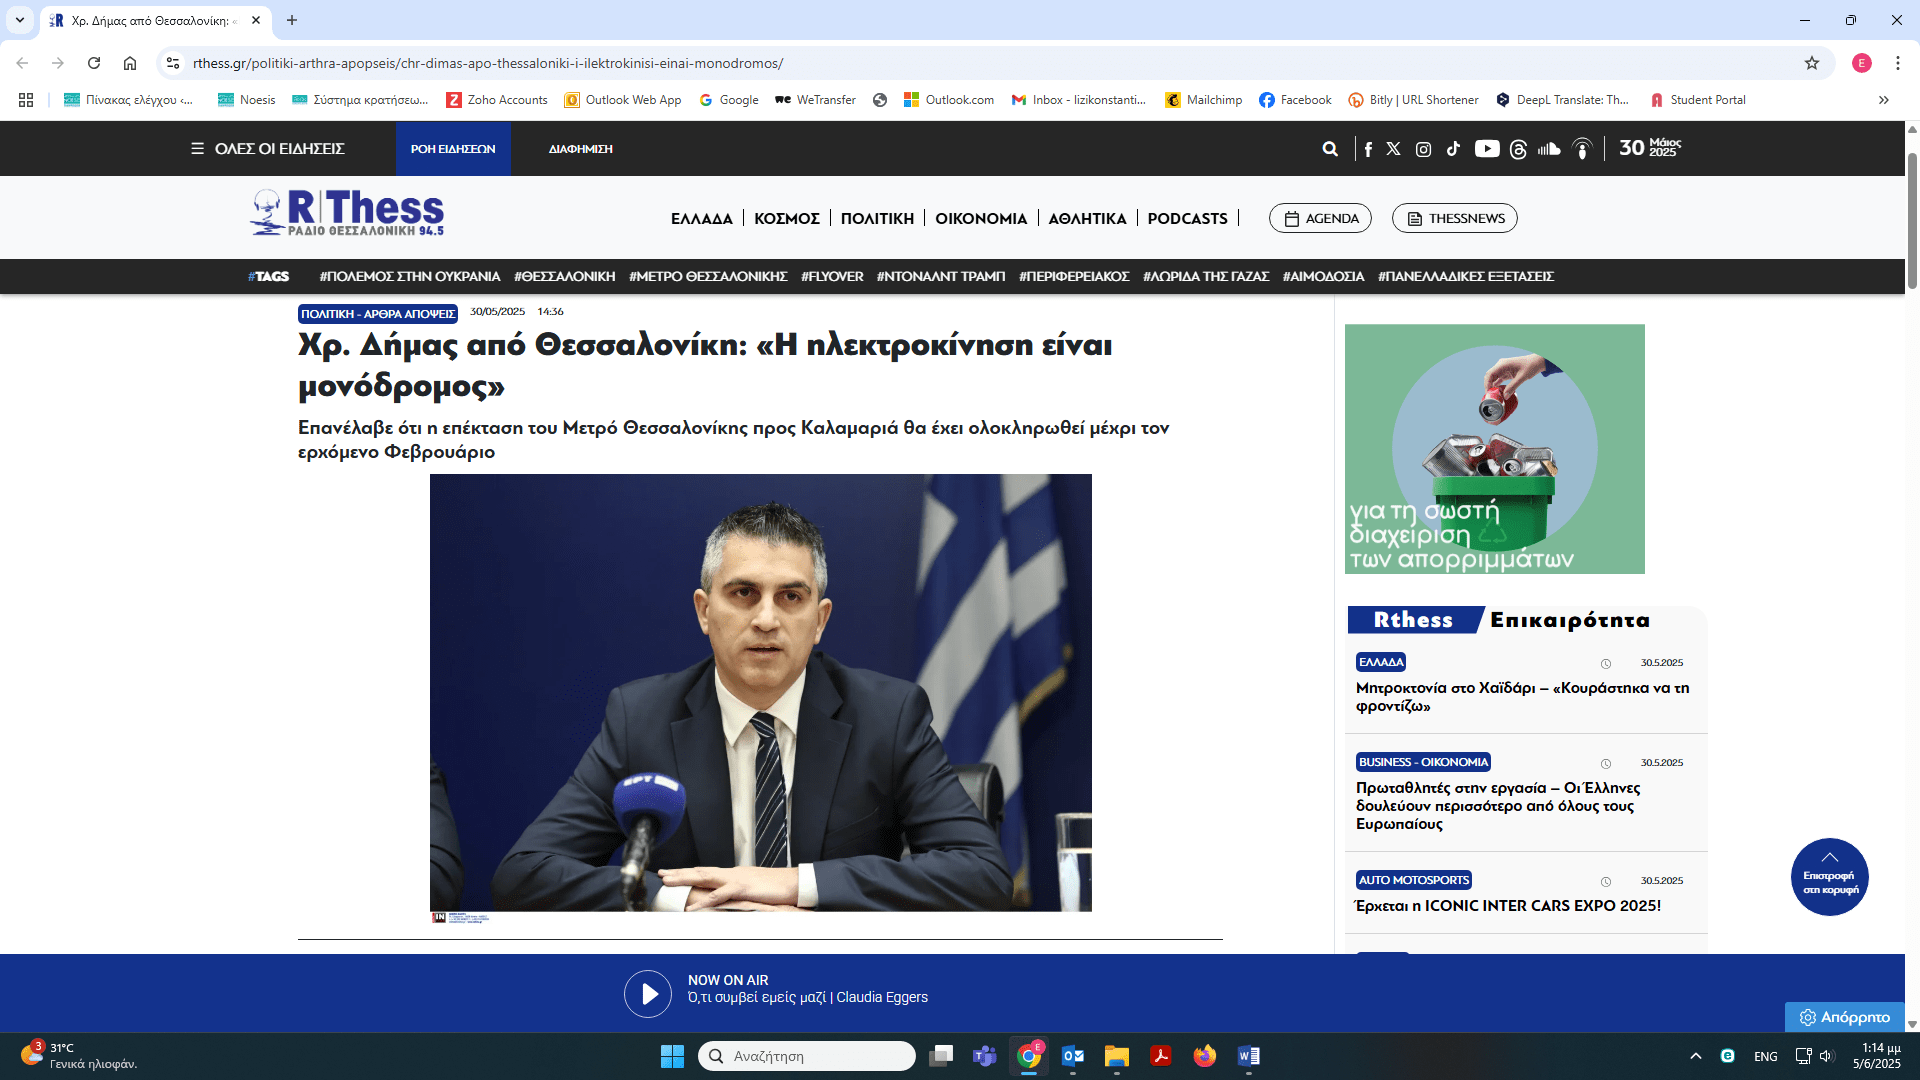The height and width of the screenshot is (1080, 1920).
Task: Expand hidden bookmarks chevron
Action: [x=1883, y=100]
